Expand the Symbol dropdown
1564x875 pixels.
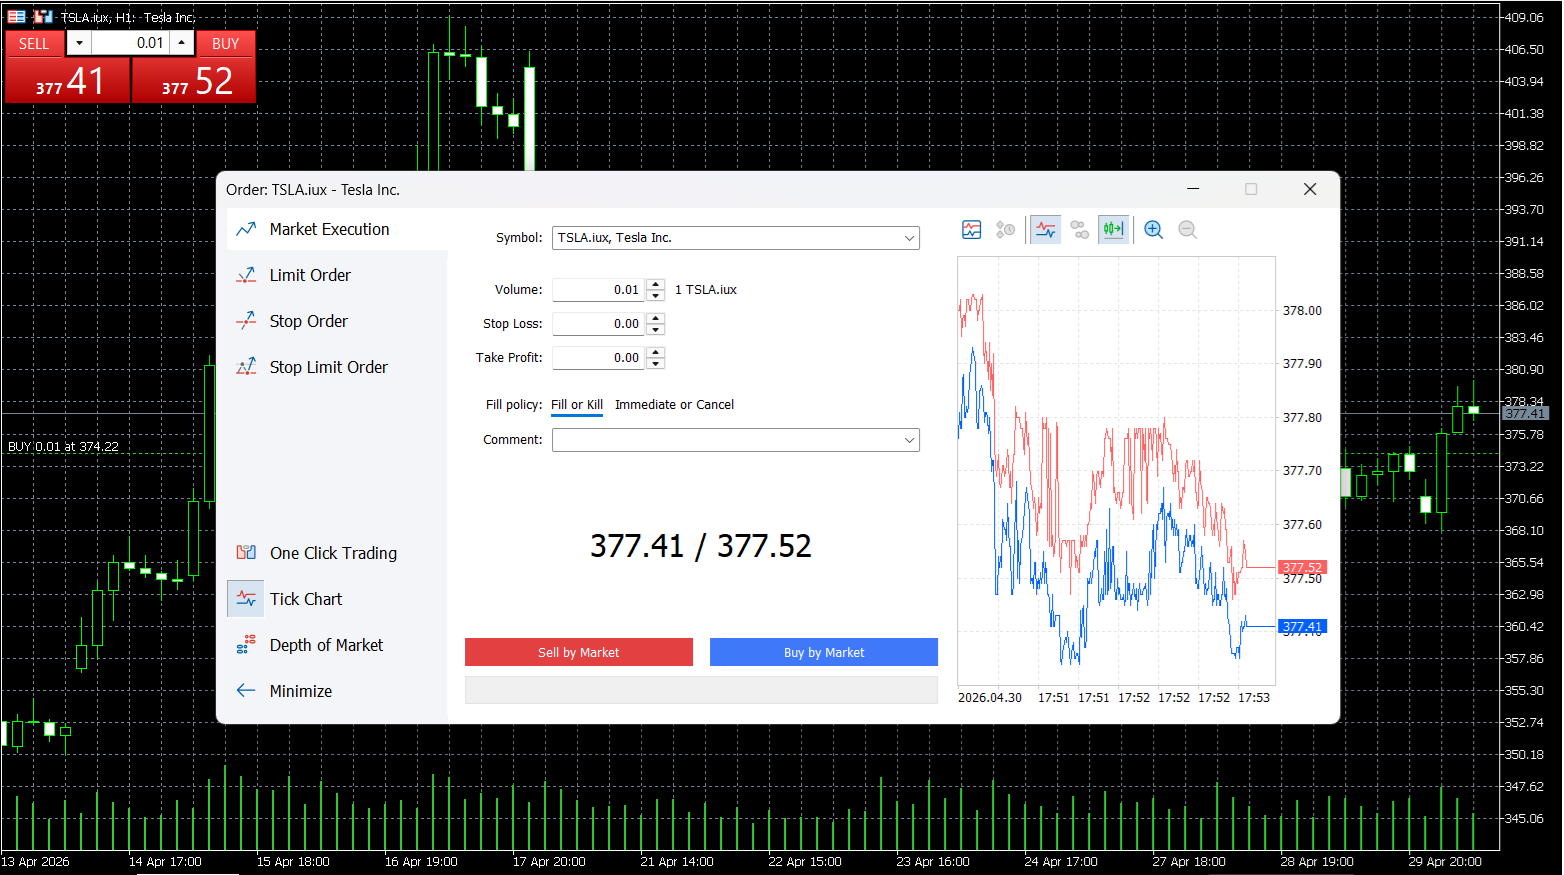tap(909, 238)
